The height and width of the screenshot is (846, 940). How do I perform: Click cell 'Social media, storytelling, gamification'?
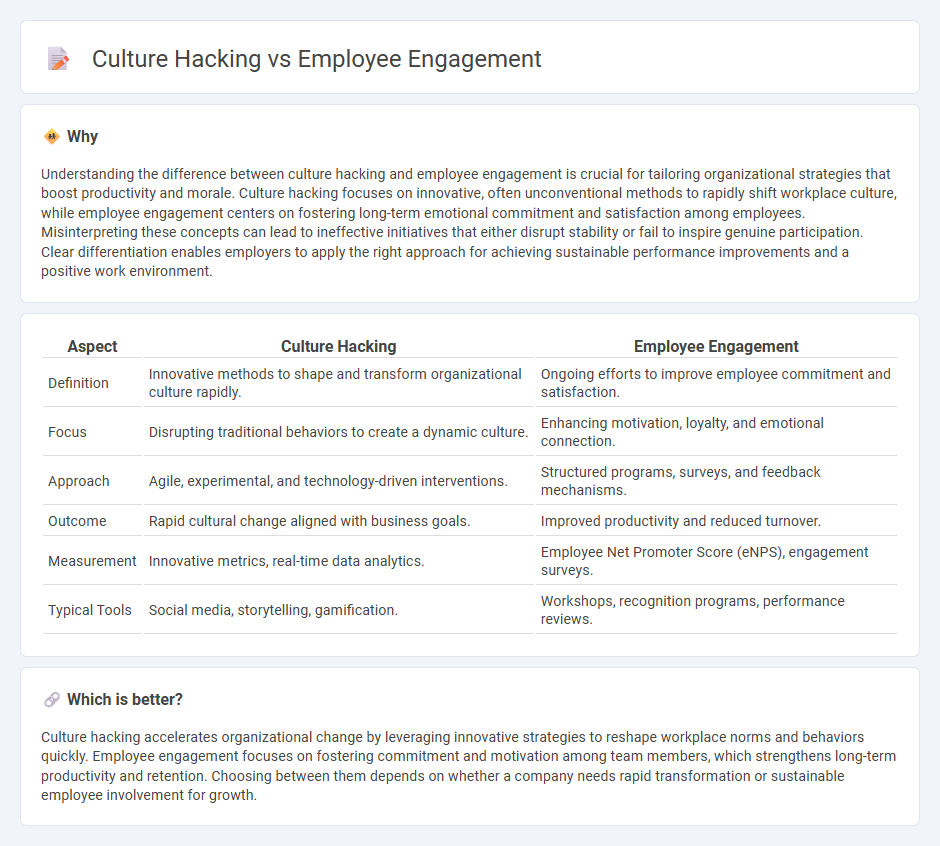click(x=339, y=610)
